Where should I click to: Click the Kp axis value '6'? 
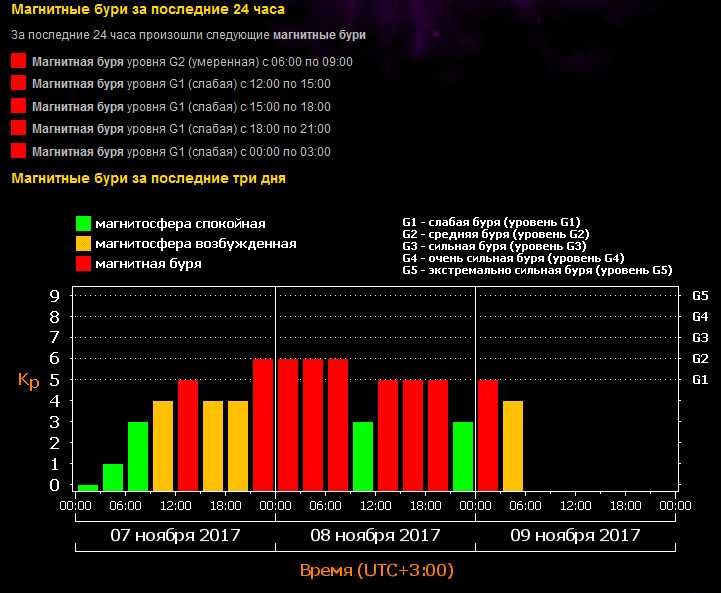pos(54,359)
